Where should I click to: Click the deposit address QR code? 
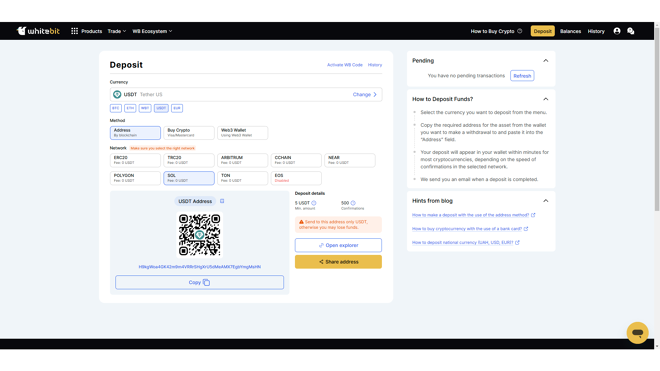(199, 235)
